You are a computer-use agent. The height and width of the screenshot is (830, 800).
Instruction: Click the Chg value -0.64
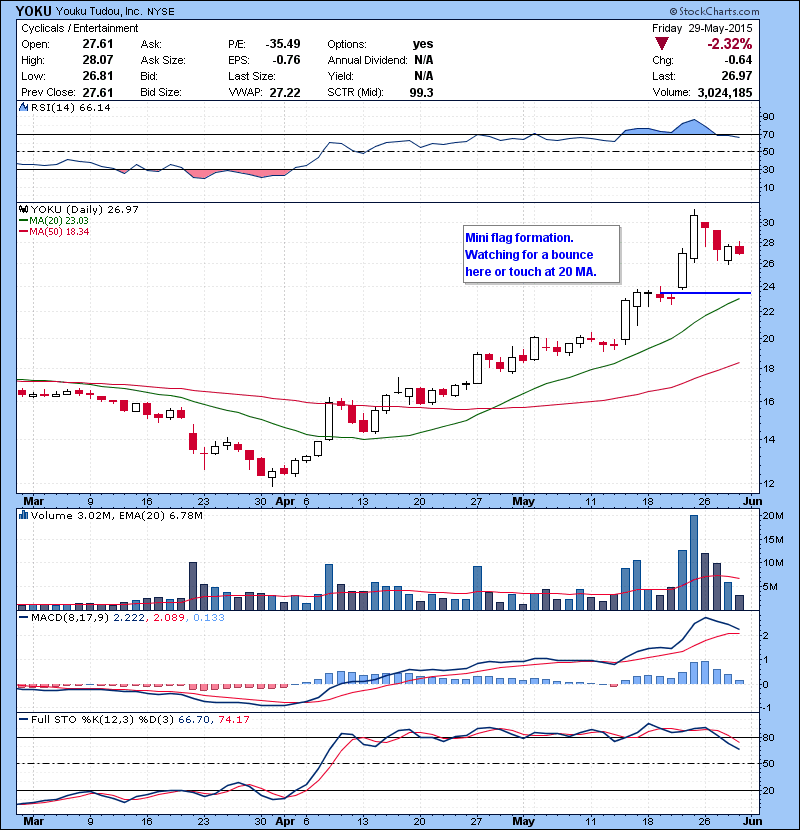point(739,60)
